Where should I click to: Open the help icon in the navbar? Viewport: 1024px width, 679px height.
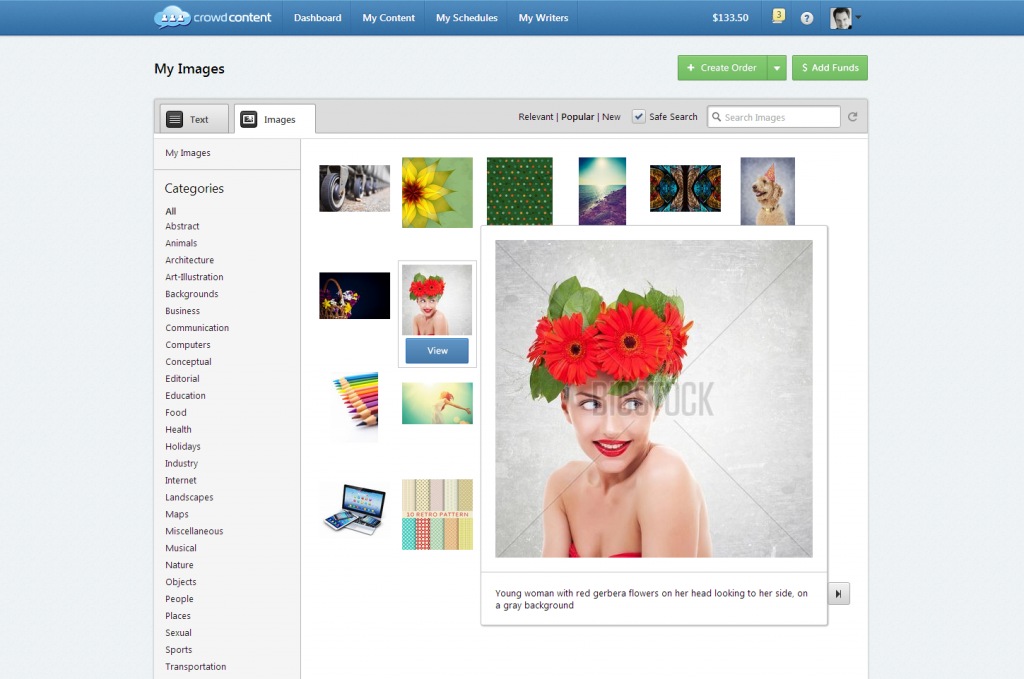pyautogui.click(x=806, y=17)
